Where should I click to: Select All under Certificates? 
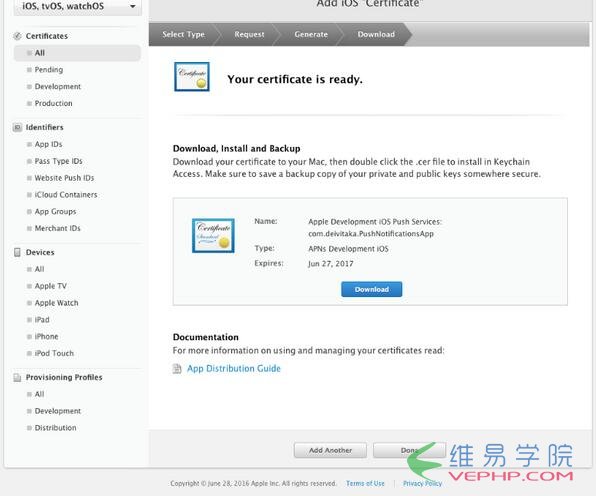[x=77, y=53]
